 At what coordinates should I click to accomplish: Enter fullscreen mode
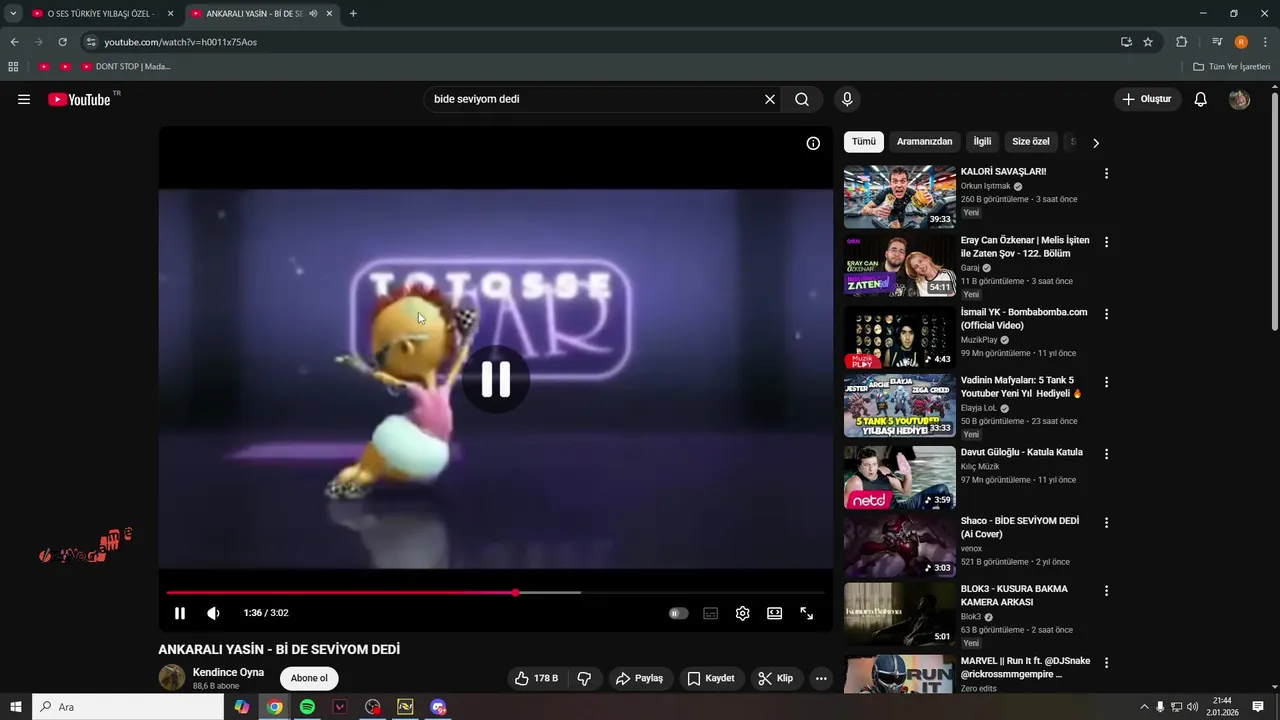(x=807, y=613)
